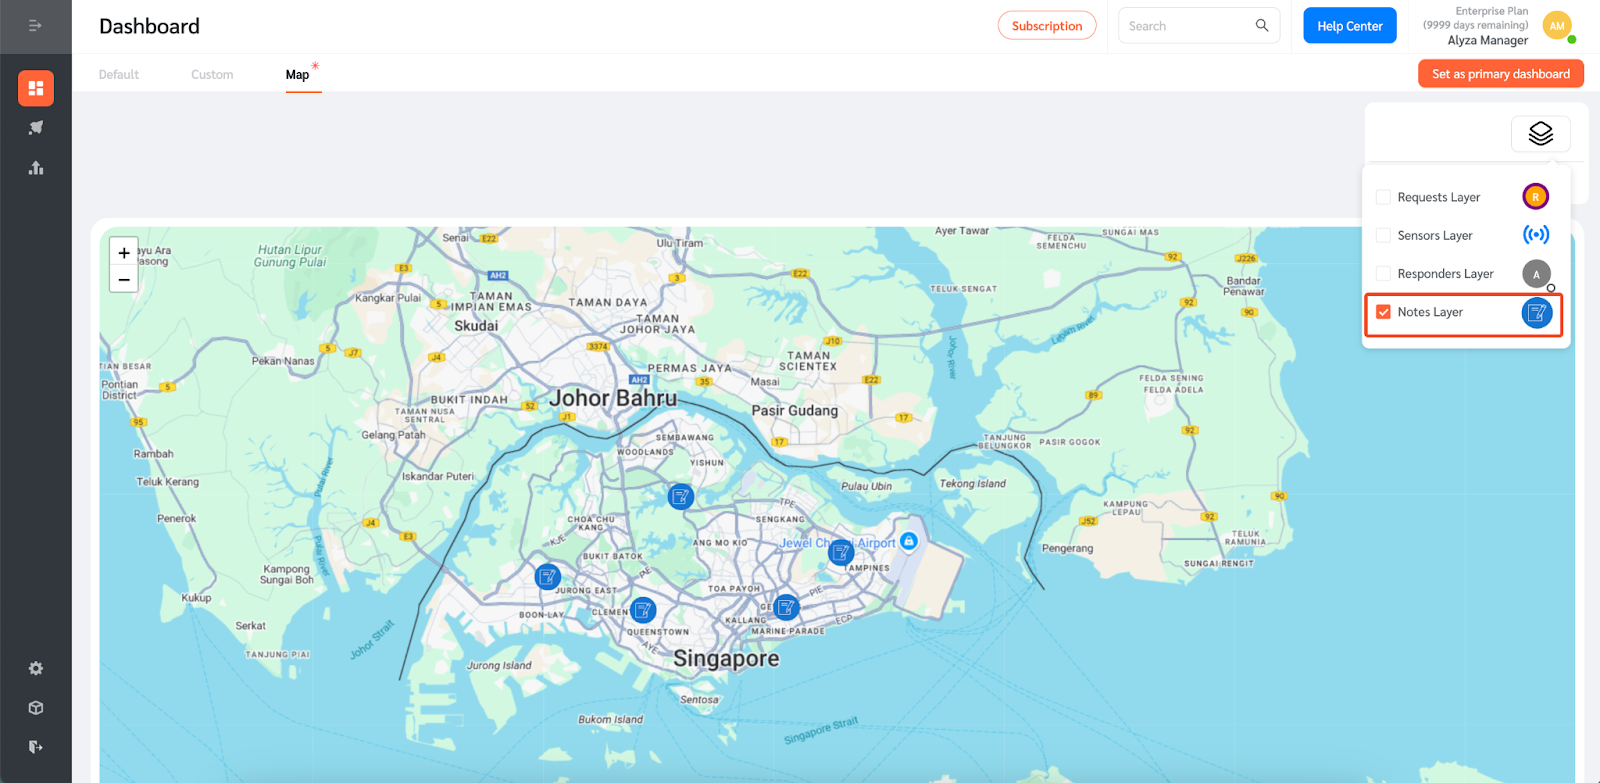The height and width of the screenshot is (783, 1600).
Task: Expand the sidebar menu toggle
Action: 35,26
